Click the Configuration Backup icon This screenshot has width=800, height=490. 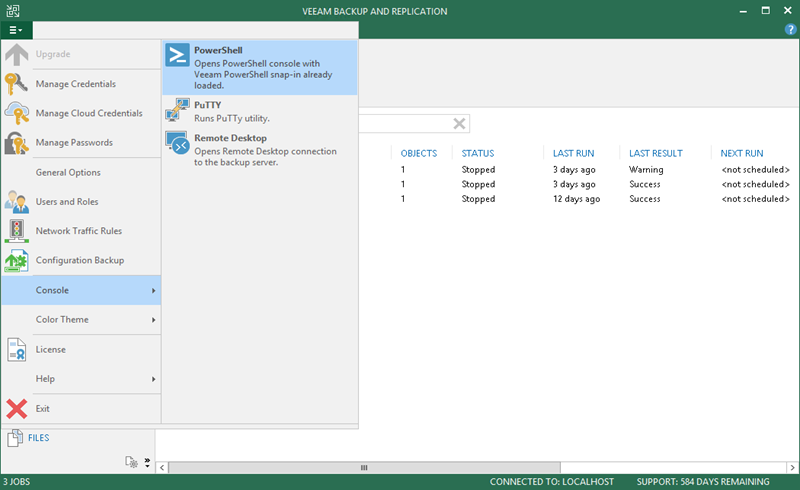tap(17, 260)
